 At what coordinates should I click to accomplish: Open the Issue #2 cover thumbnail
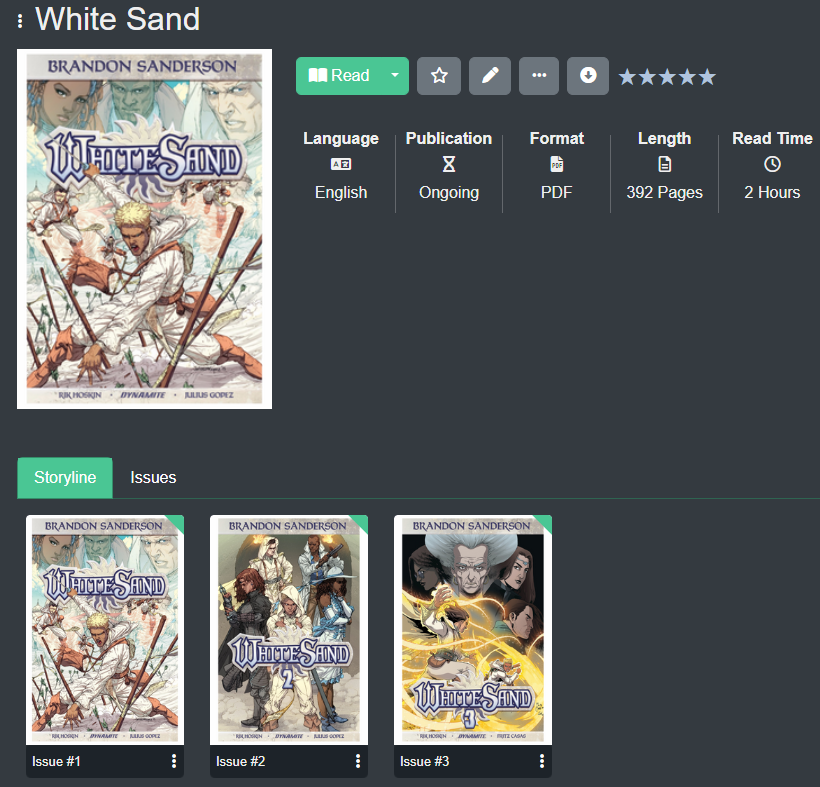click(289, 630)
